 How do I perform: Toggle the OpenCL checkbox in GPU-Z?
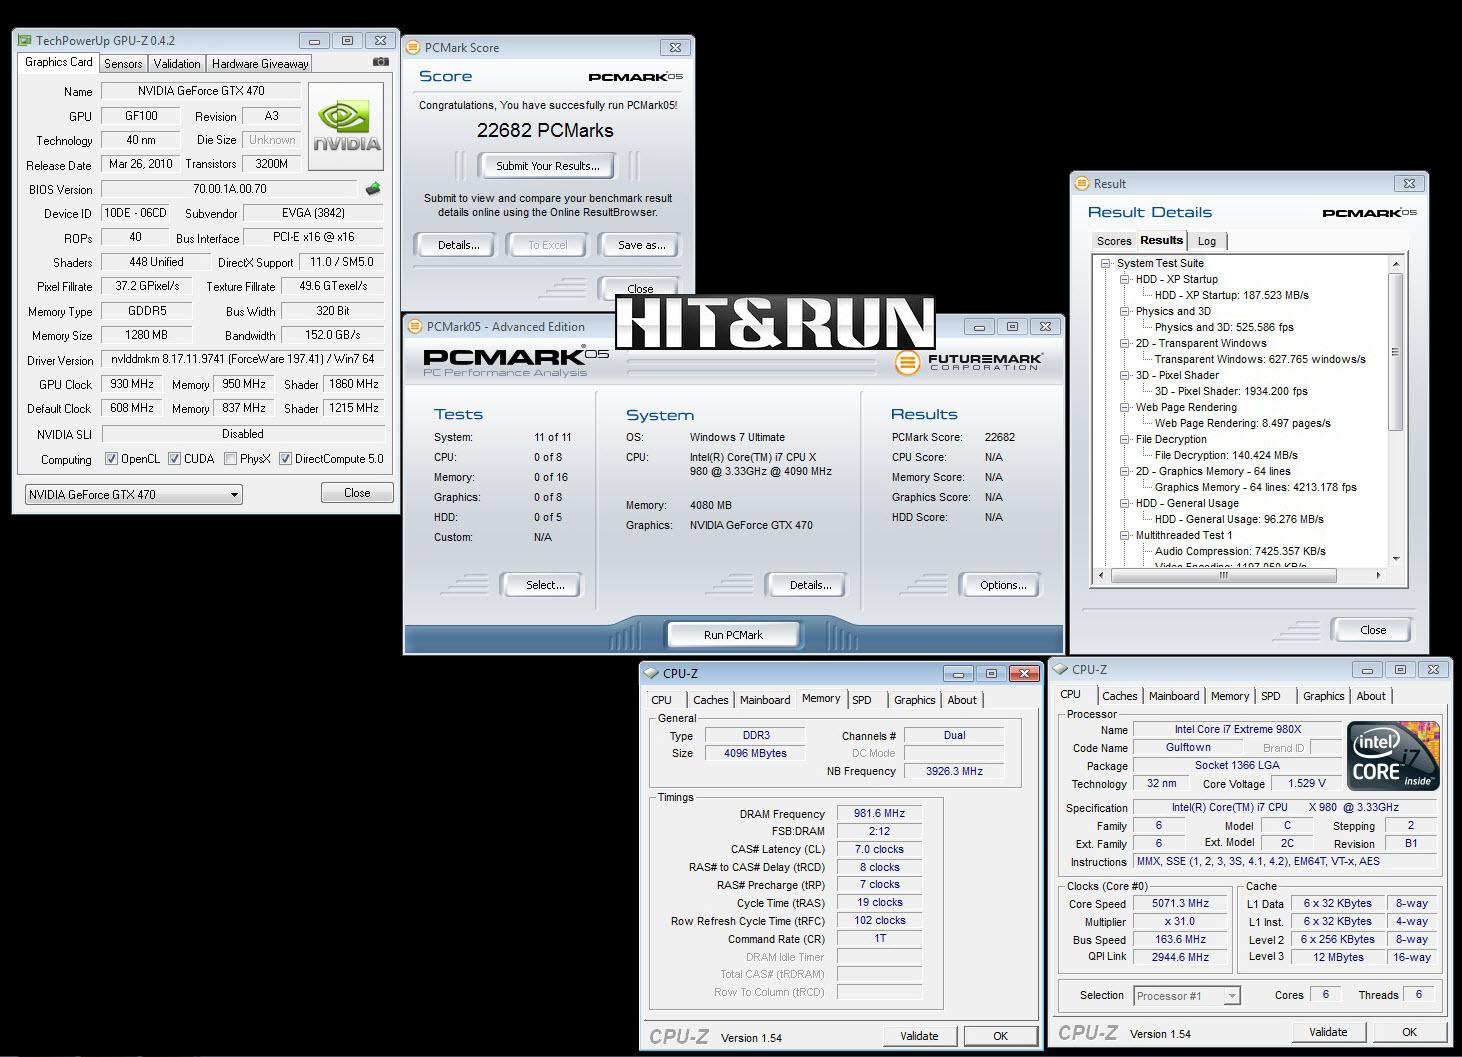point(112,459)
